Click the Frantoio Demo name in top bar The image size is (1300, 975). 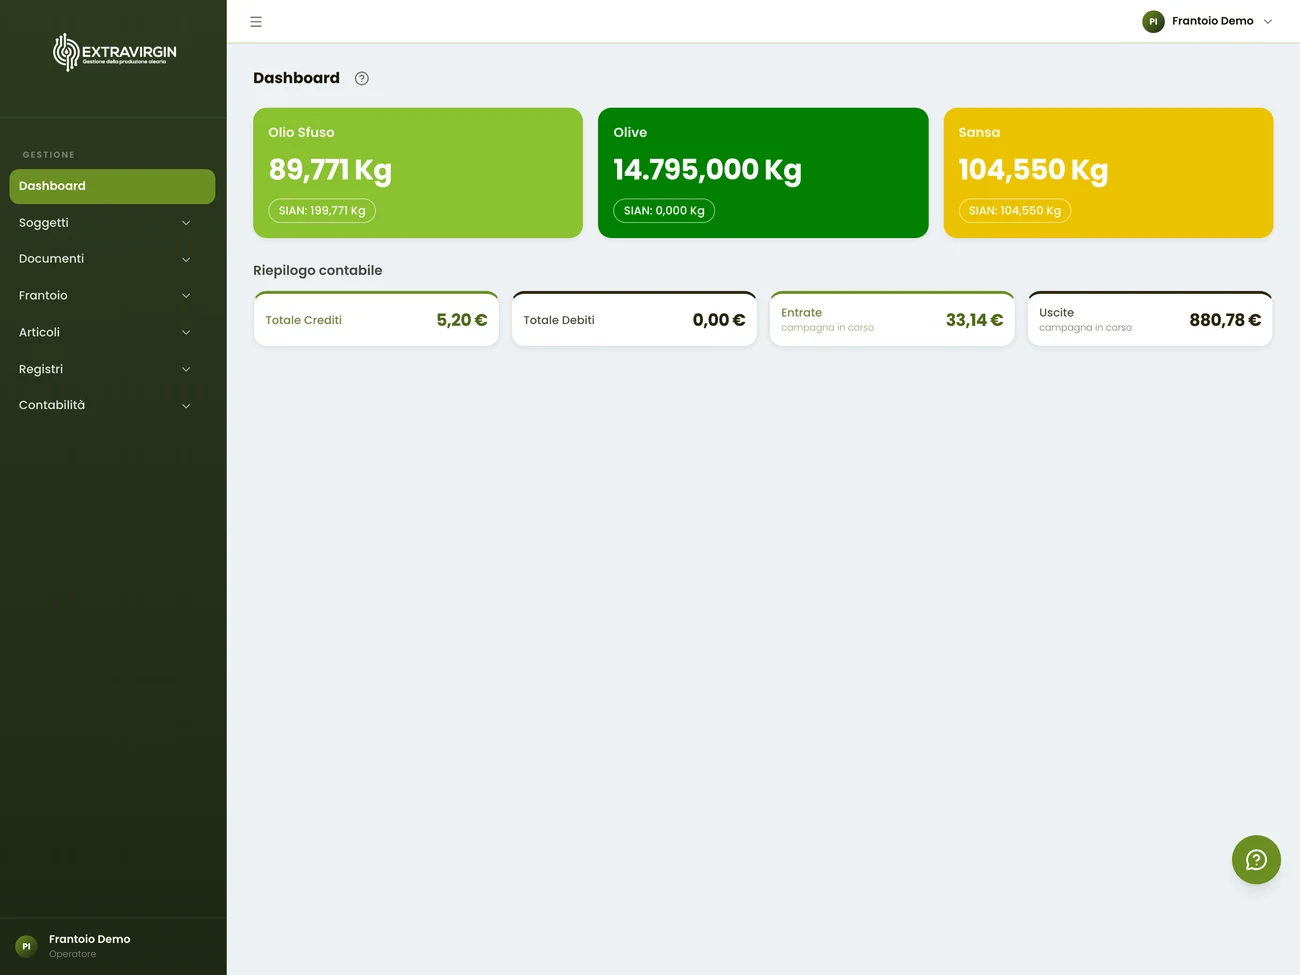[1212, 21]
